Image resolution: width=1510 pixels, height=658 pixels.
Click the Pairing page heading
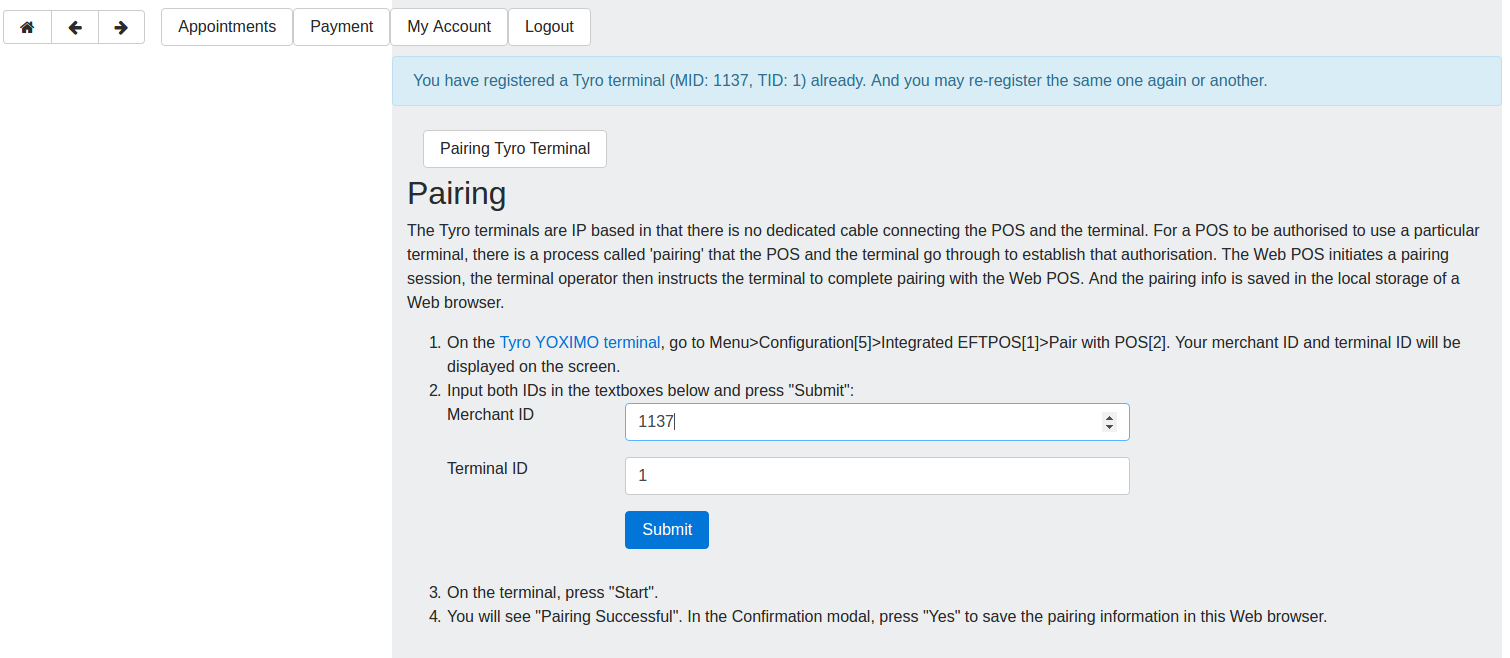pos(455,193)
